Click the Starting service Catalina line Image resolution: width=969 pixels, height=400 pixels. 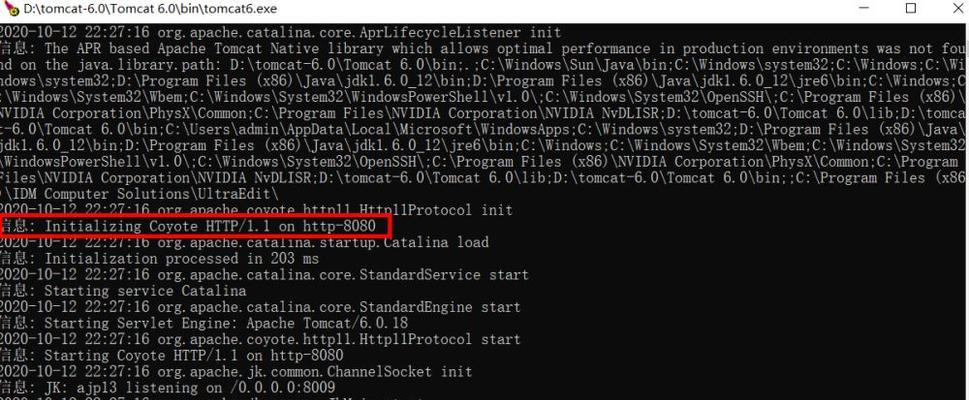click(123, 291)
